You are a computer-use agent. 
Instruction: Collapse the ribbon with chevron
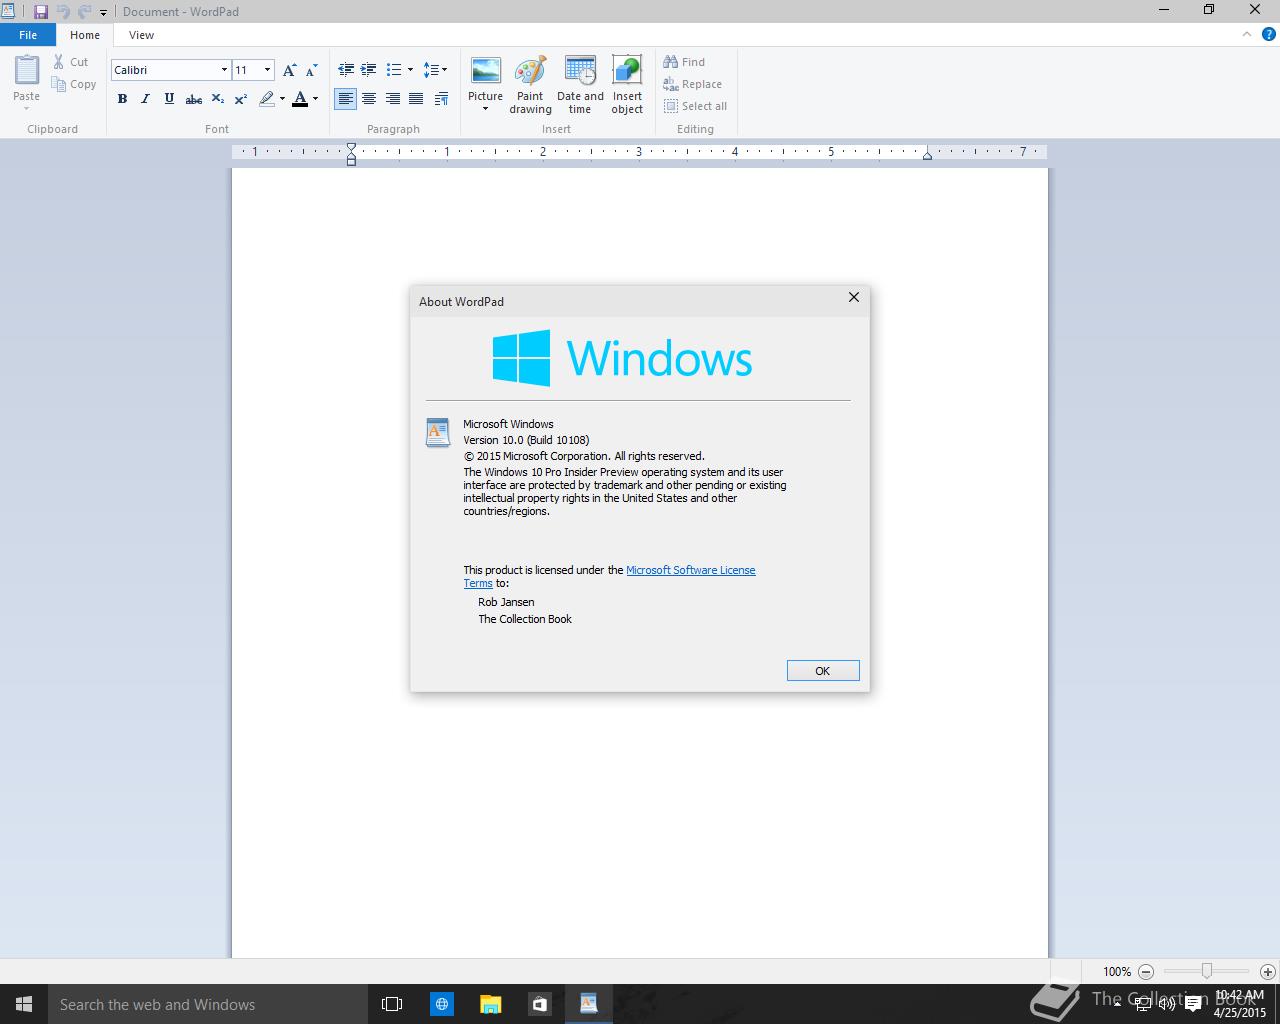[1247, 34]
